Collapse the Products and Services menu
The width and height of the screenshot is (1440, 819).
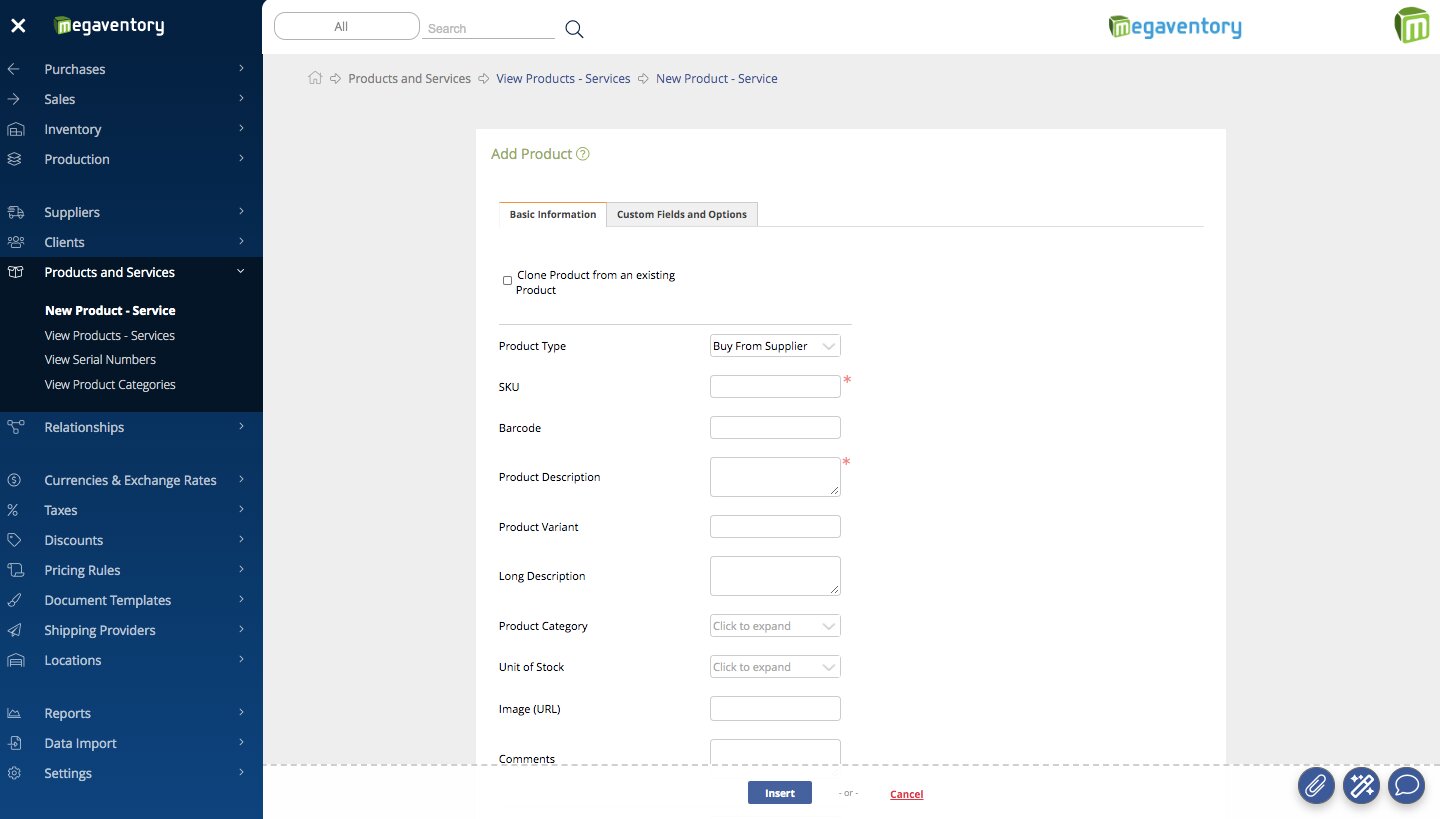click(x=240, y=272)
